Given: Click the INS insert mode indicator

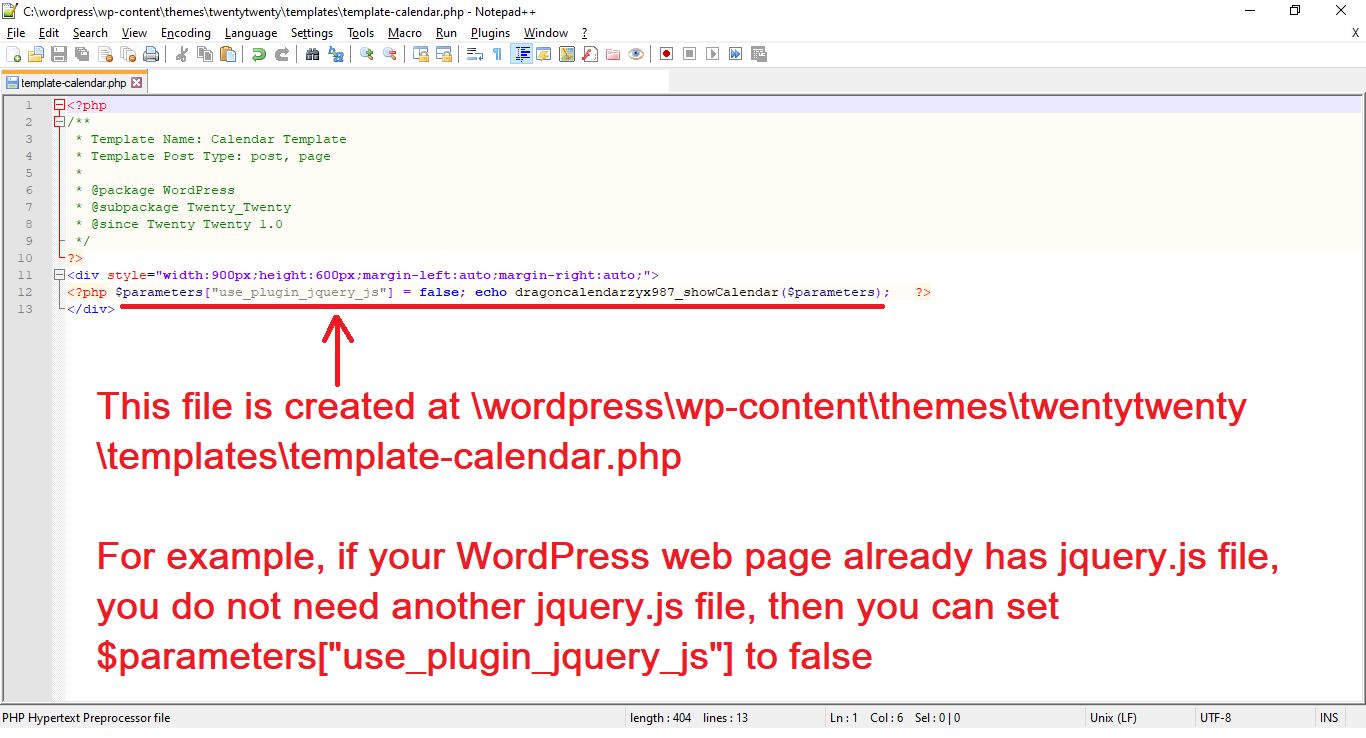Looking at the screenshot, I should click(1328, 718).
